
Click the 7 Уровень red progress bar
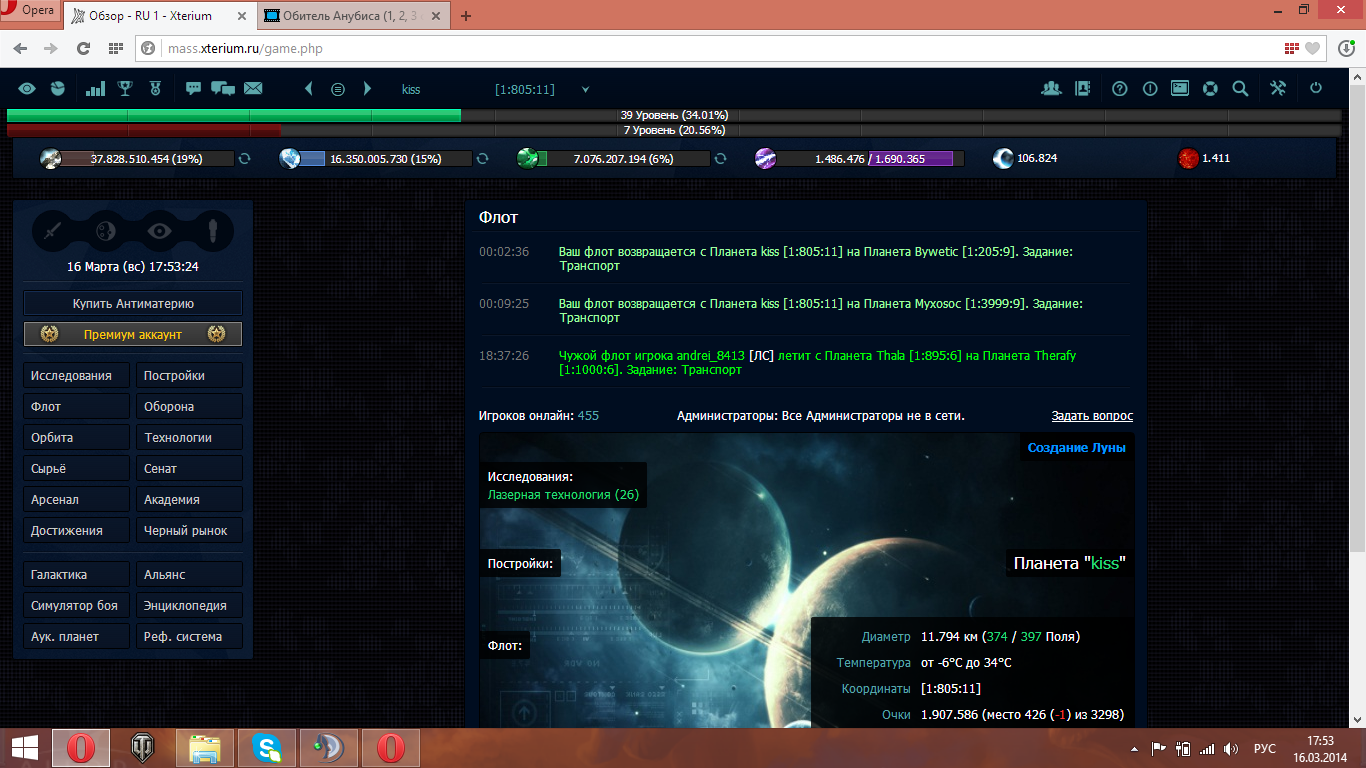click(x=674, y=130)
